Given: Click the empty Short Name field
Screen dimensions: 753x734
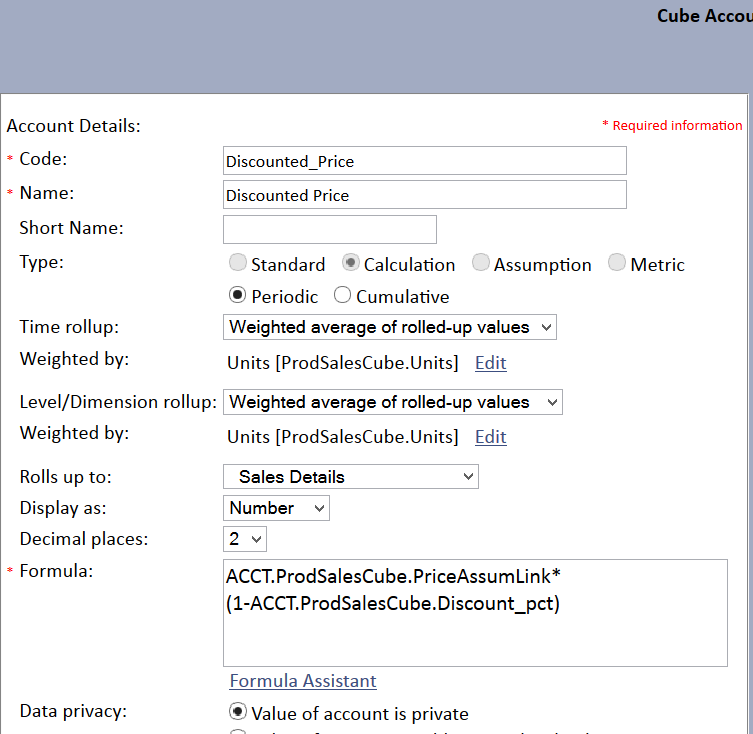Looking at the screenshot, I should tap(329, 229).
